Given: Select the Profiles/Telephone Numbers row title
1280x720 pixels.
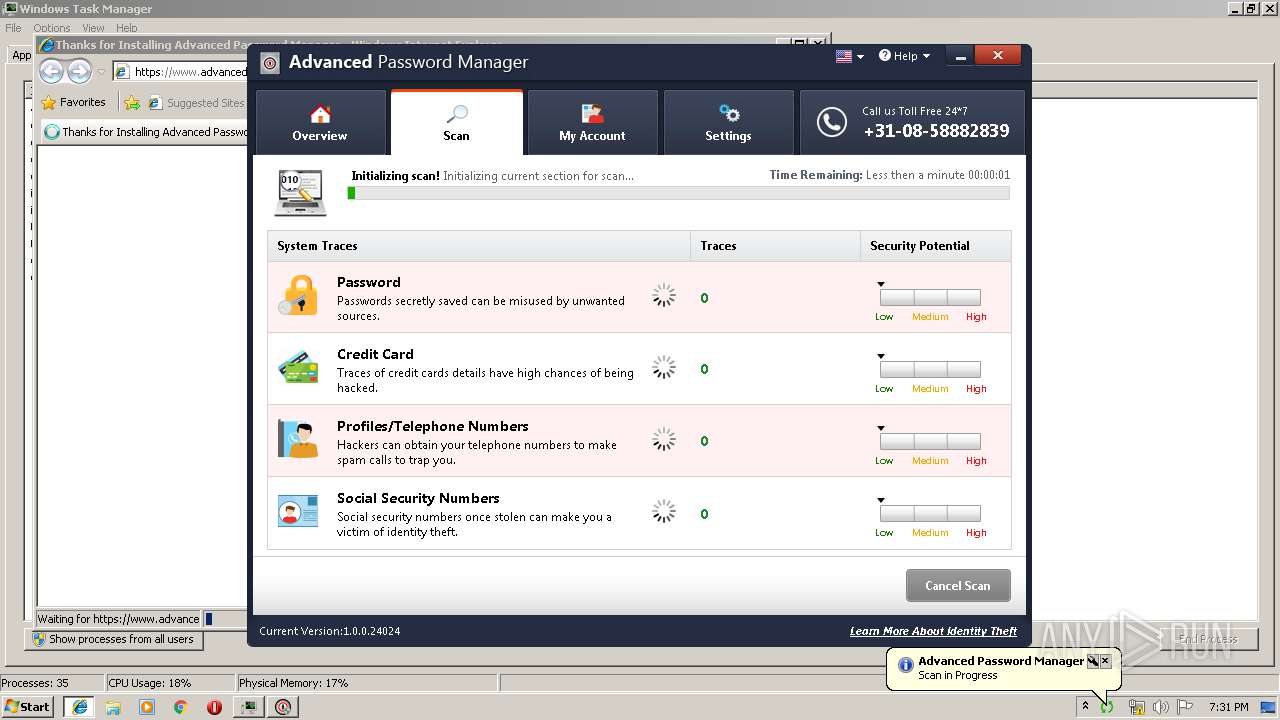Looking at the screenshot, I should click(x=432, y=427).
